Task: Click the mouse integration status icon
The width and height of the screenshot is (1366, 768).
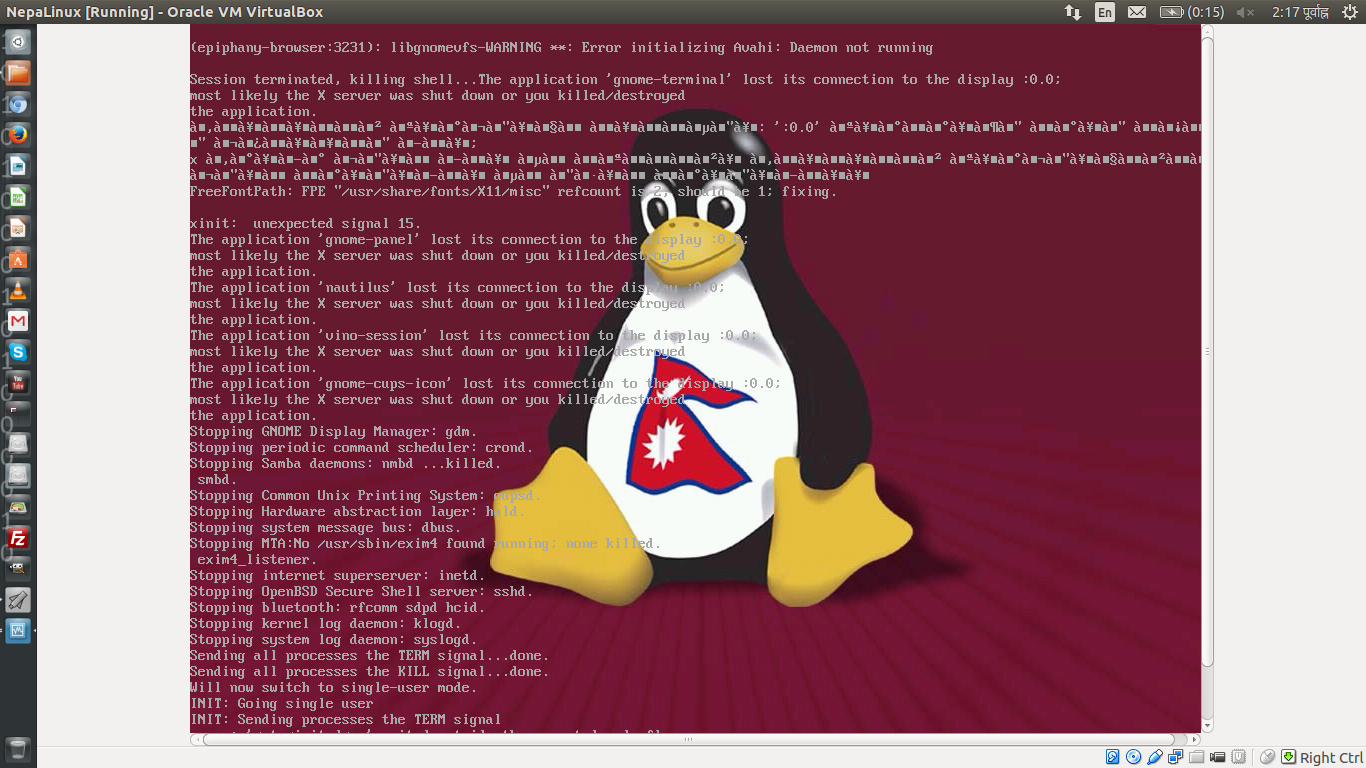Action: (x=1267, y=757)
